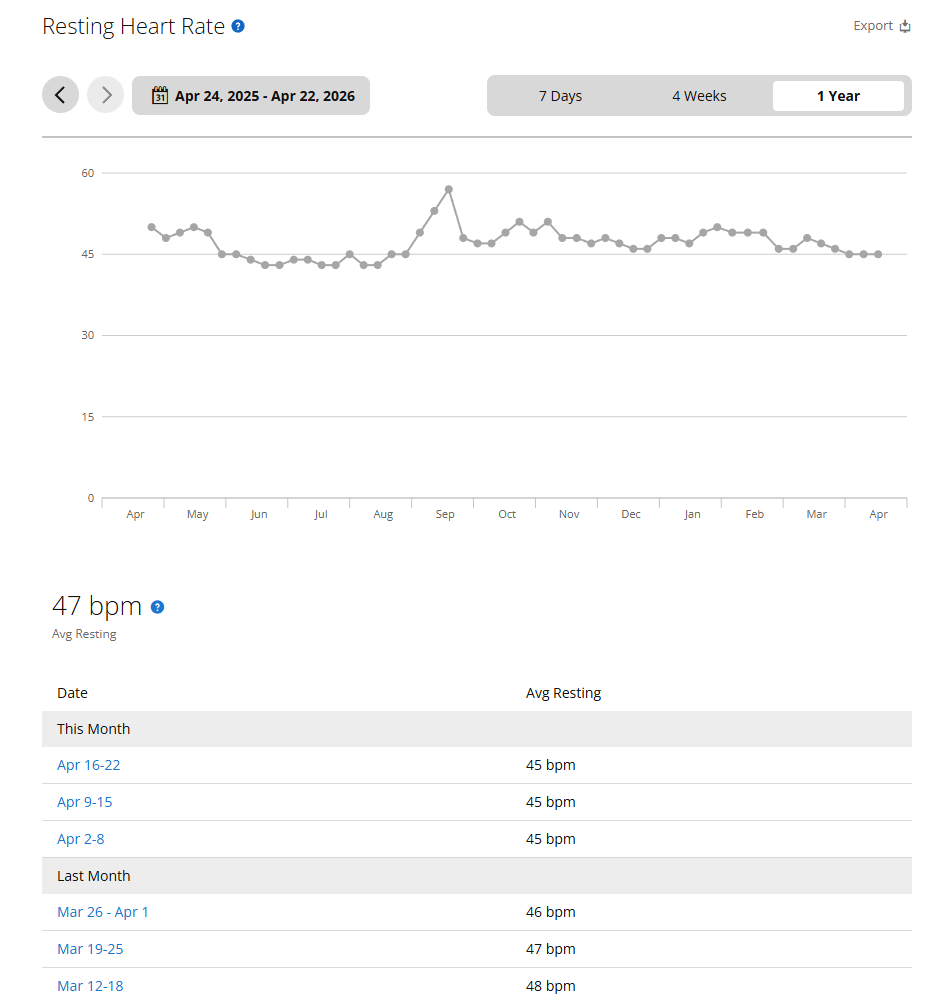Open the Apr 24, 2025 - Apr 22, 2026 date range
Viewport: 931px width, 999px height.
point(251,96)
